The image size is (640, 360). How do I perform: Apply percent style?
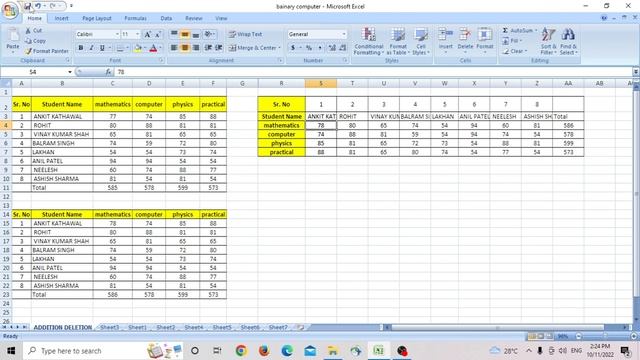309,48
